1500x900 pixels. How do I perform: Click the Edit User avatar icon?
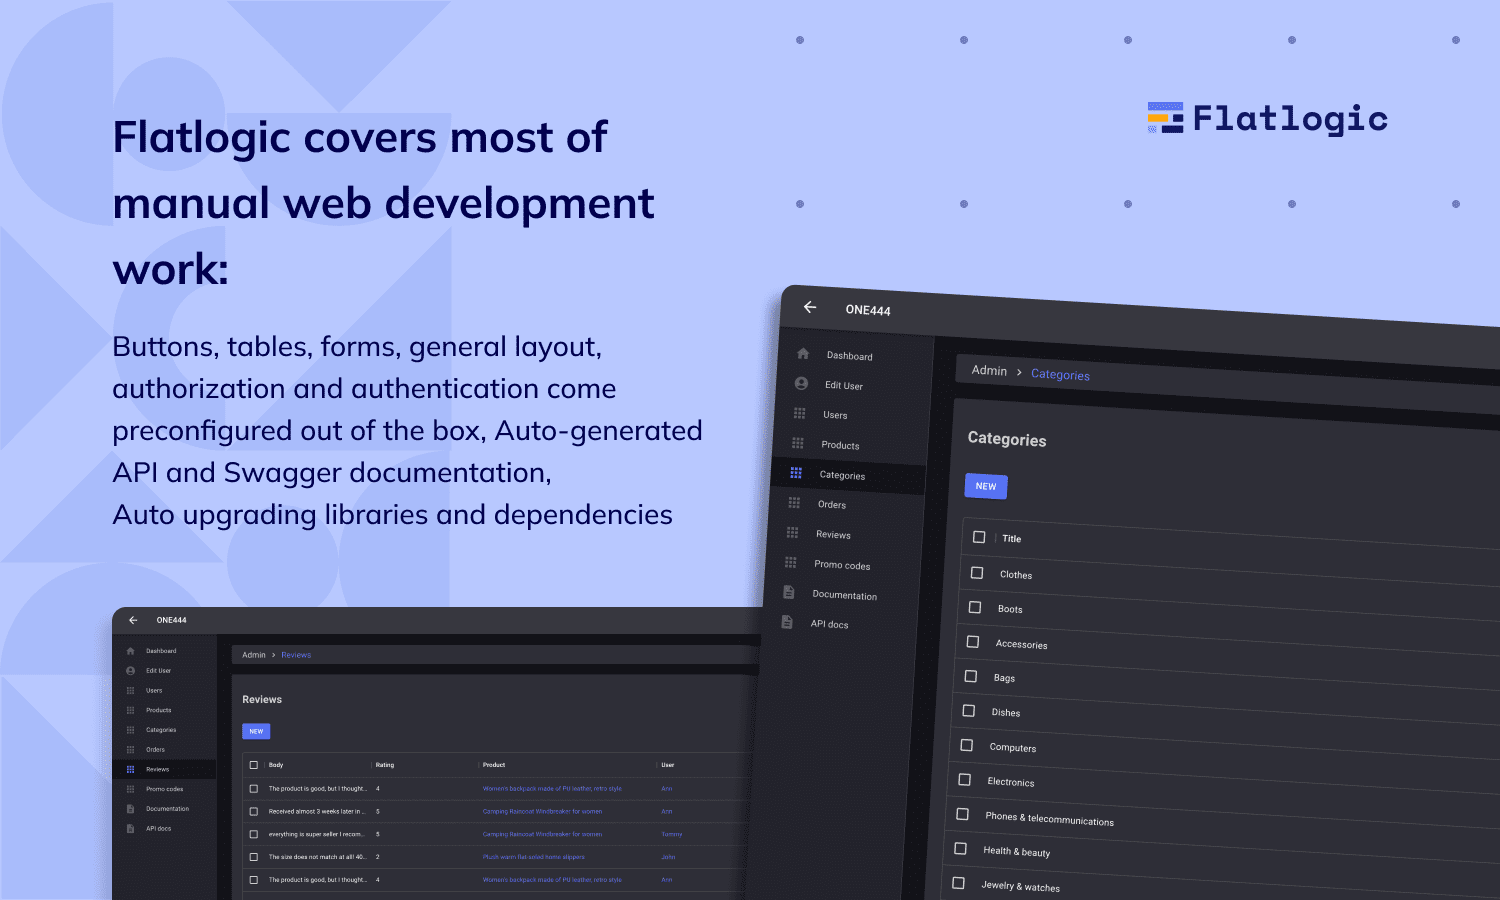(x=800, y=383)
